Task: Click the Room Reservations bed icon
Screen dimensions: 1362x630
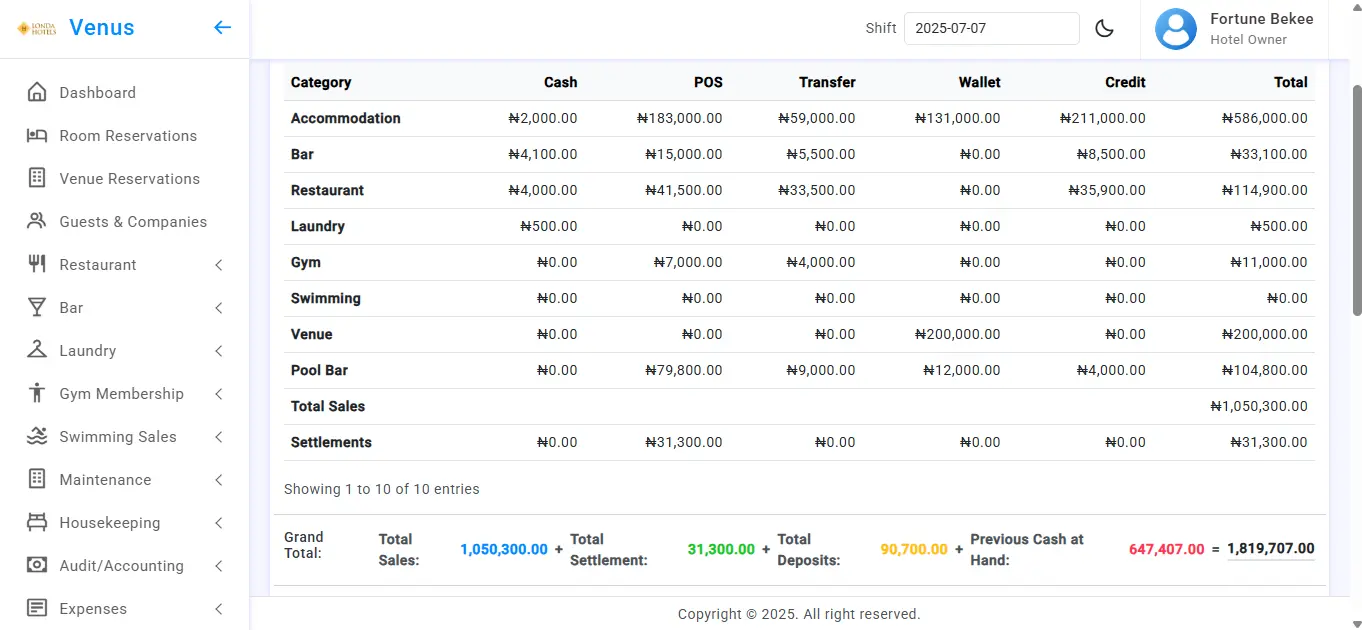Action: pos(37,135)
